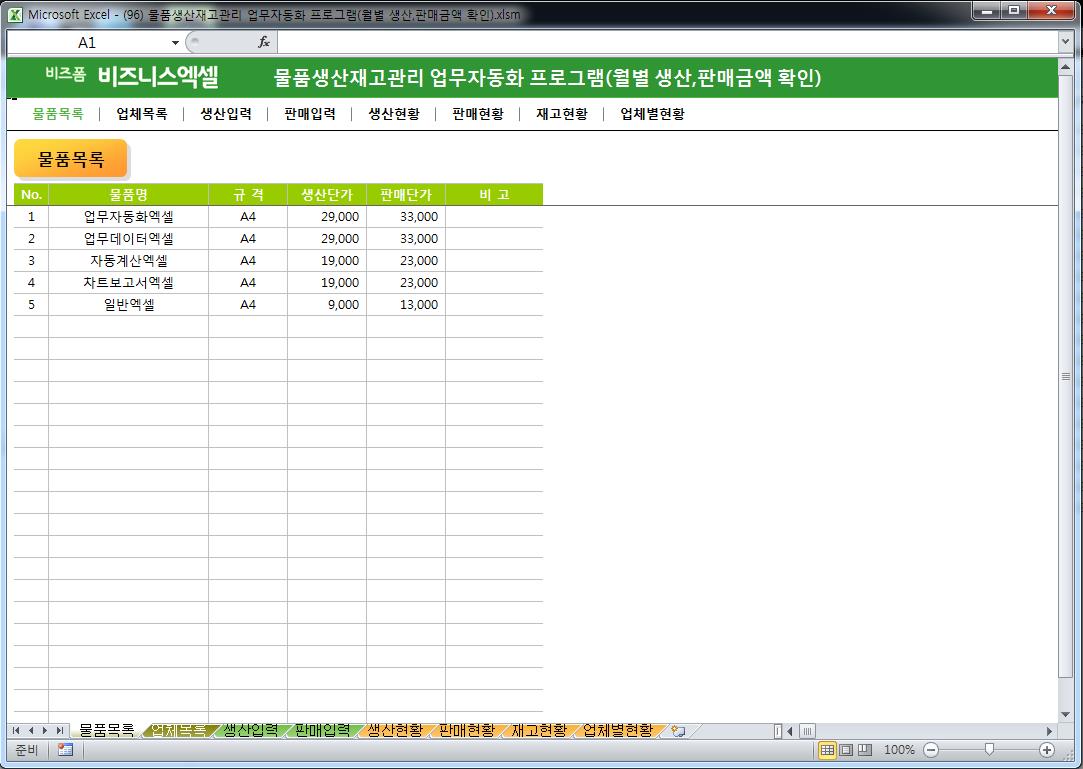The height and width of the screenshot is (769, 1083).
Task: Switch to Normal view icon
Action: [827, 750]
